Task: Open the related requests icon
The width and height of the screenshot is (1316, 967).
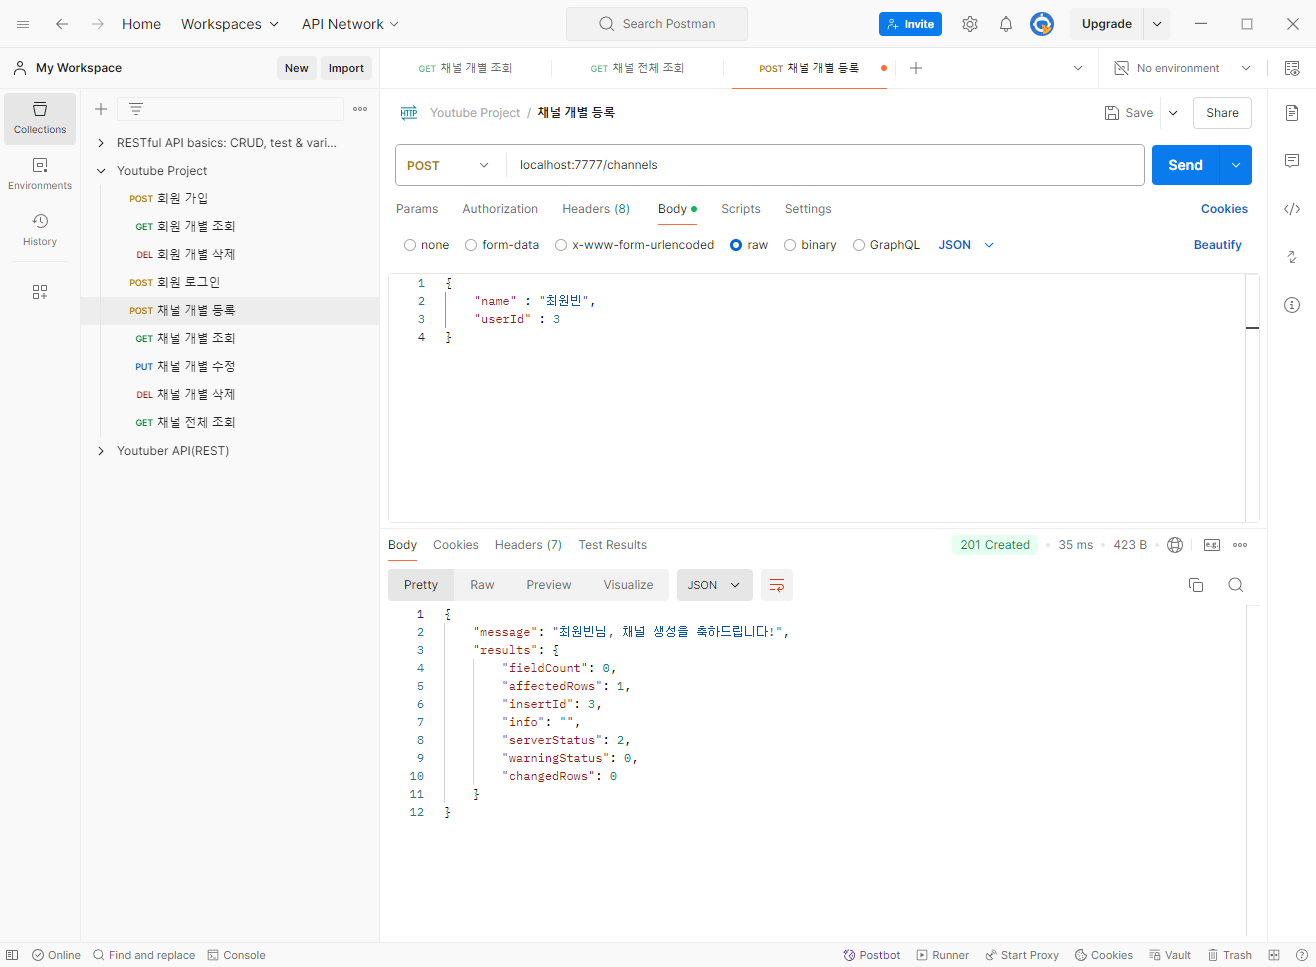Action: [1292, 257]
